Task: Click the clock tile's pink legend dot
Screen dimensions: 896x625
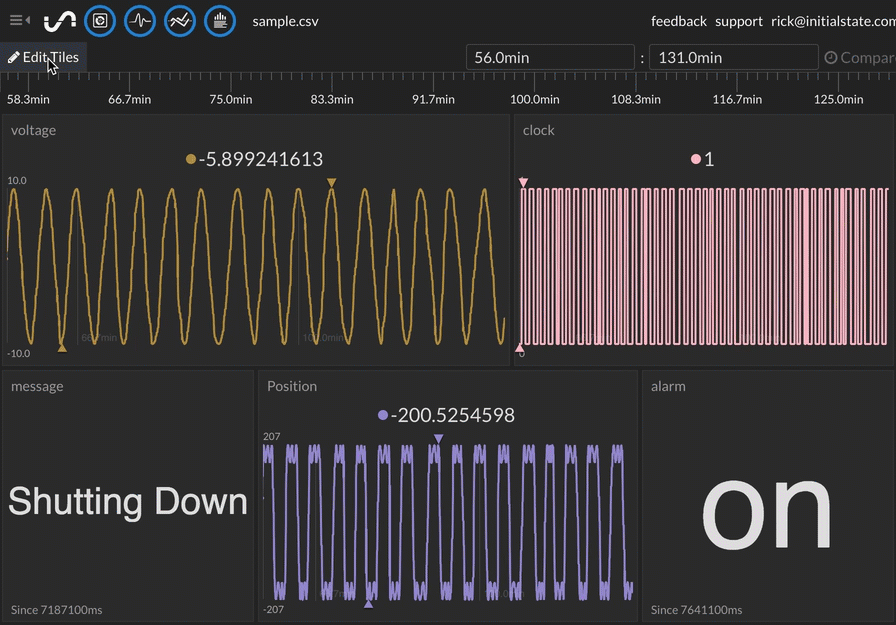Action: coord(696,159)
